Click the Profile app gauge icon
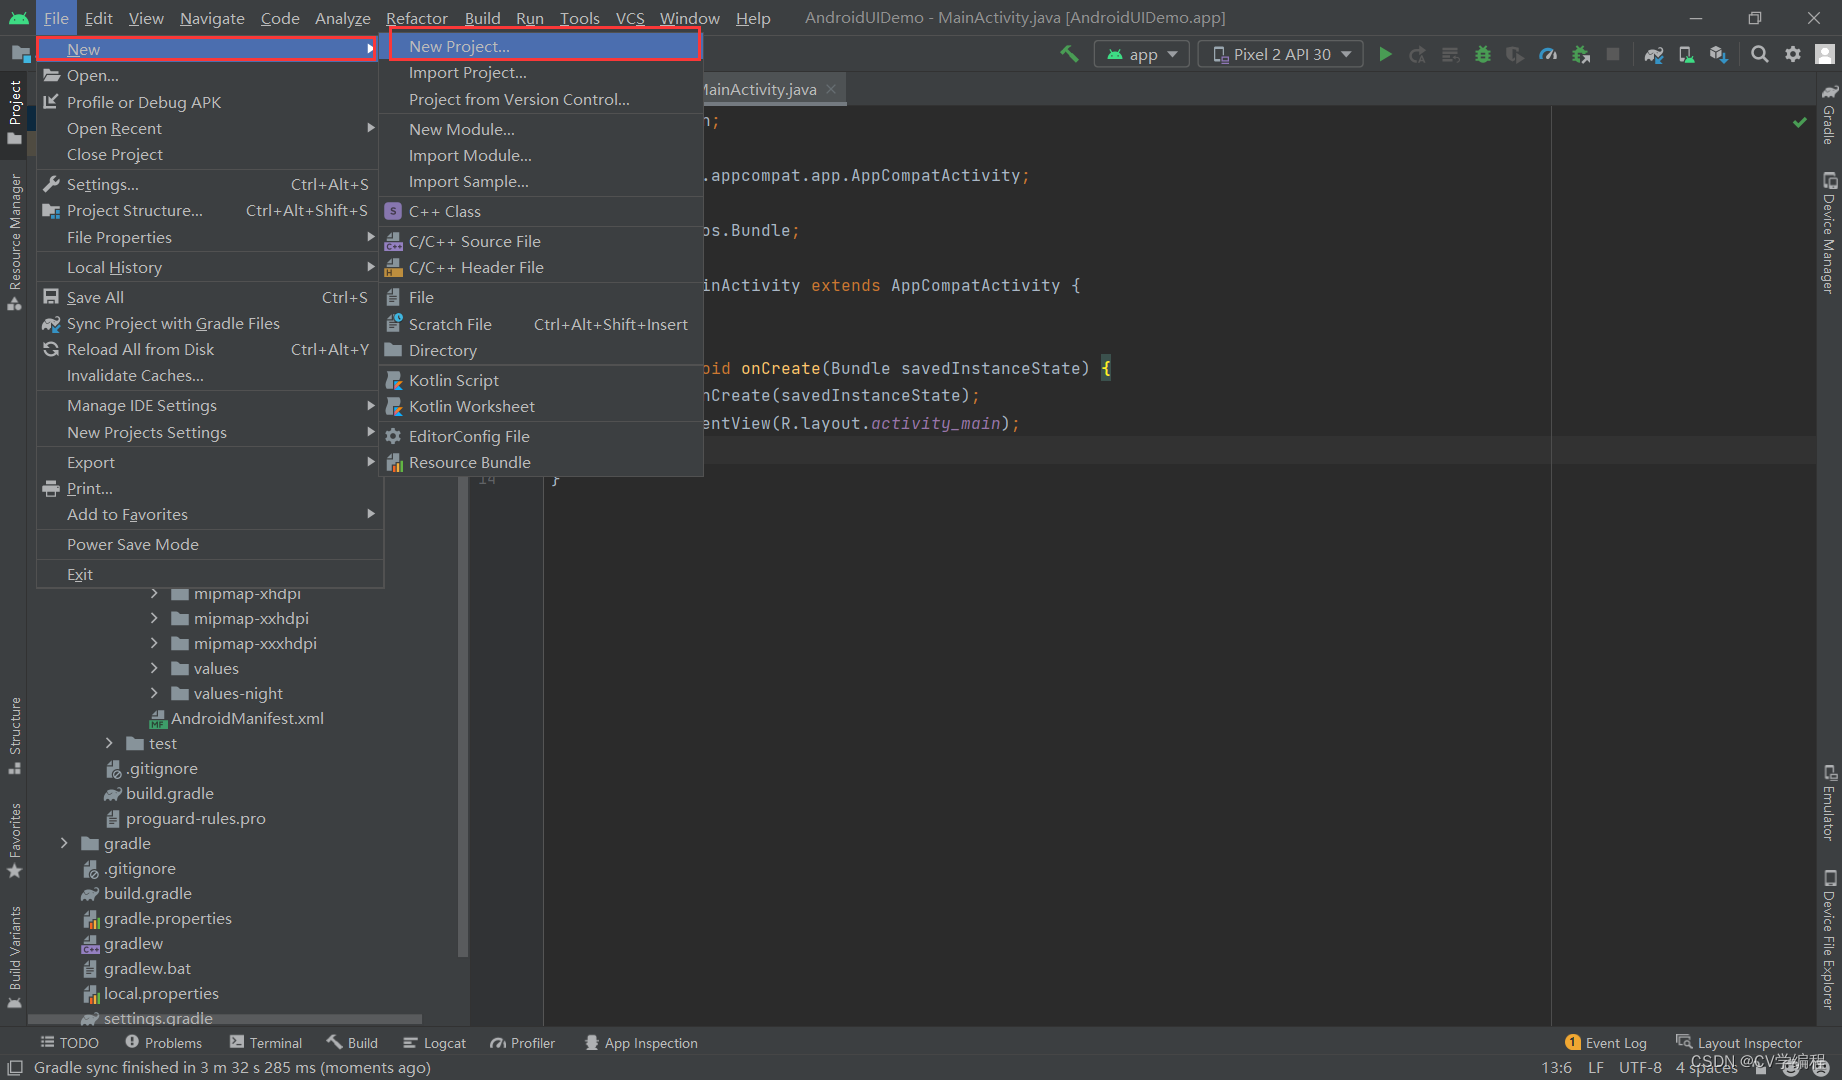The height and width of the screenshot is (1080, 1842). [1548, 54]
